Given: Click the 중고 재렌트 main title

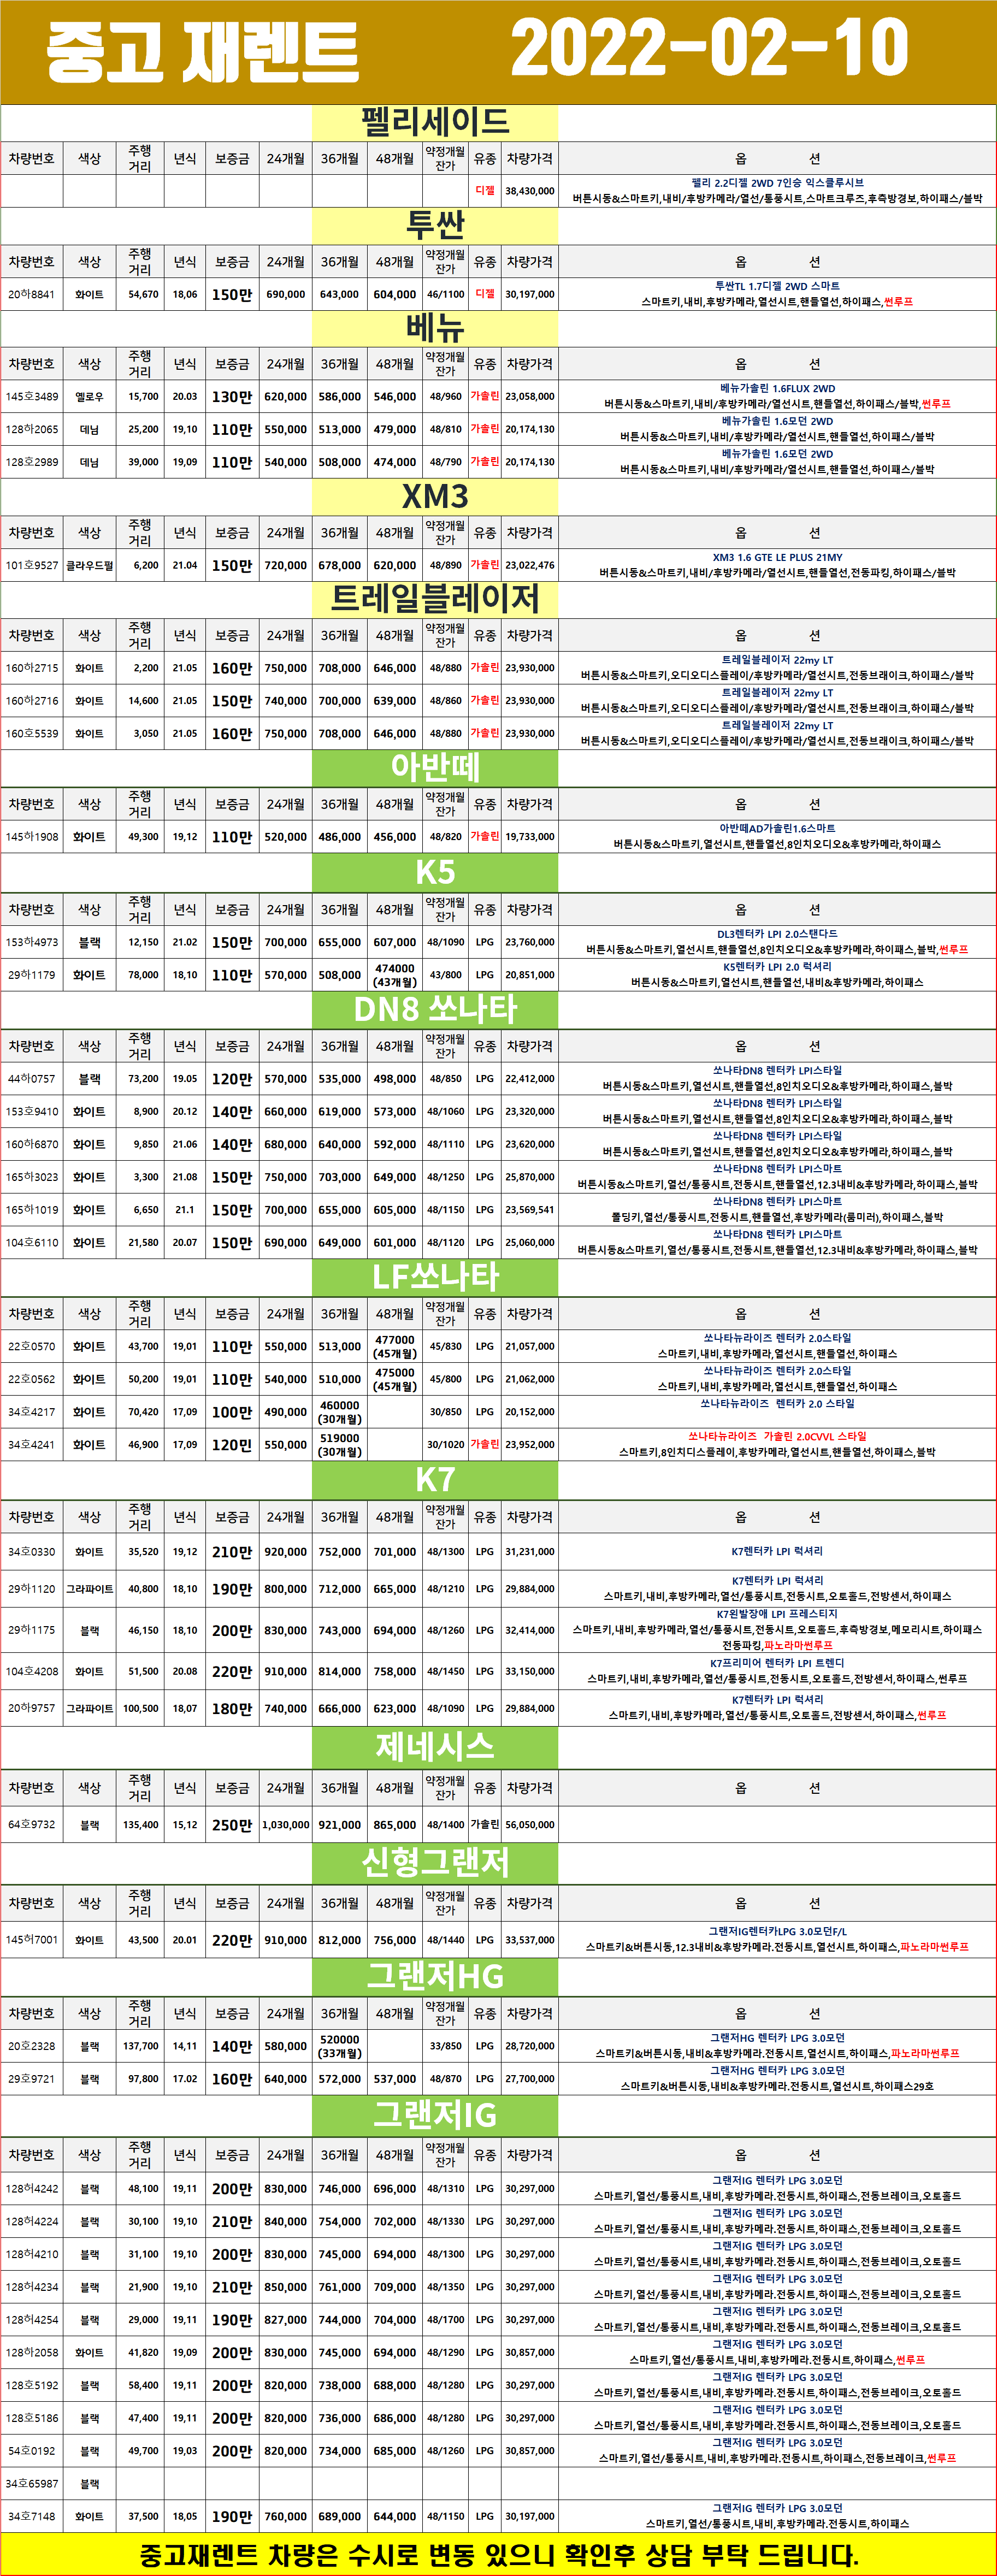Looking at the screenshot, I should click(202, 52).
